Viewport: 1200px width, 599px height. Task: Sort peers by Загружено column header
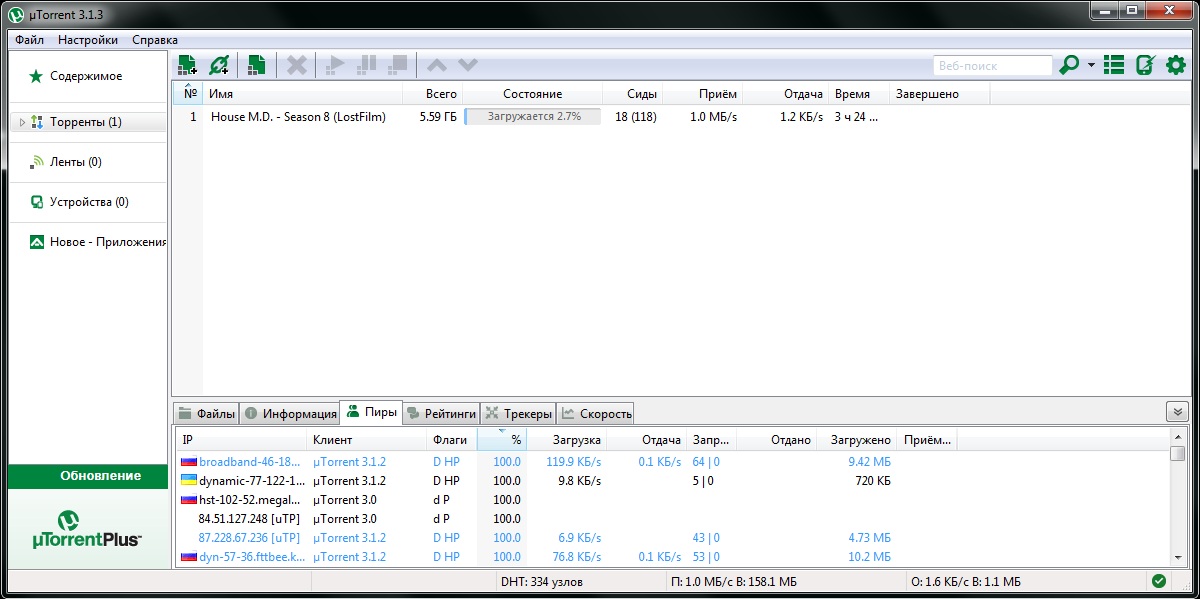point(856,440)
